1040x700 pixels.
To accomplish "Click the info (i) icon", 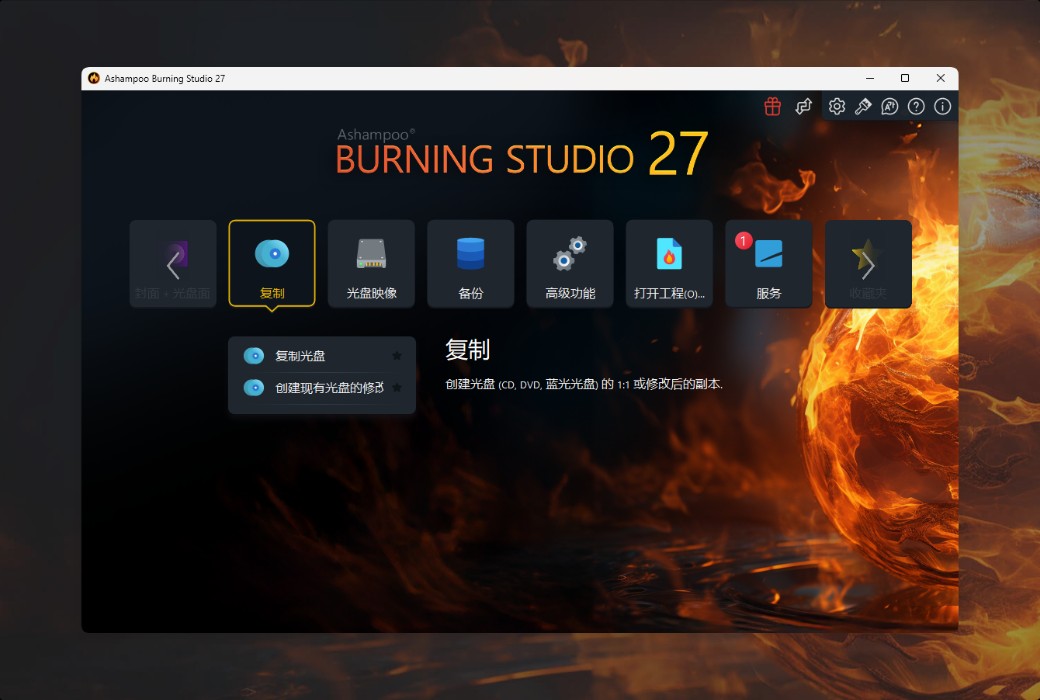I will point(941,106).
